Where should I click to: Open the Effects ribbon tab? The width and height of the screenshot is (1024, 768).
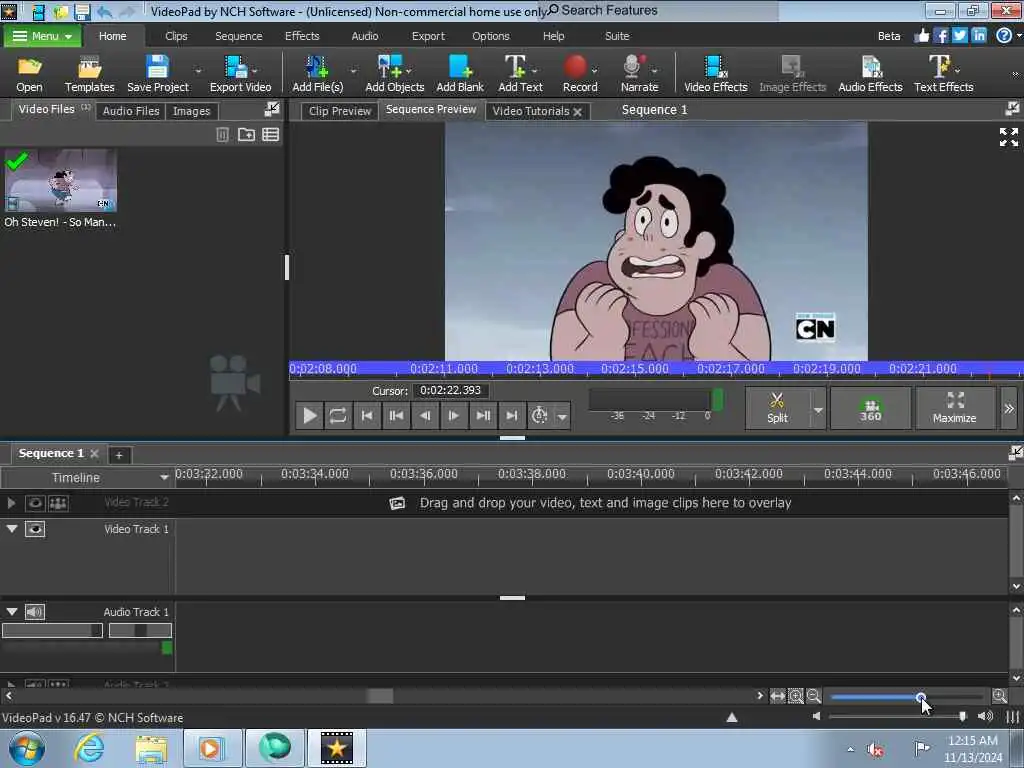(x=302, y=36)
